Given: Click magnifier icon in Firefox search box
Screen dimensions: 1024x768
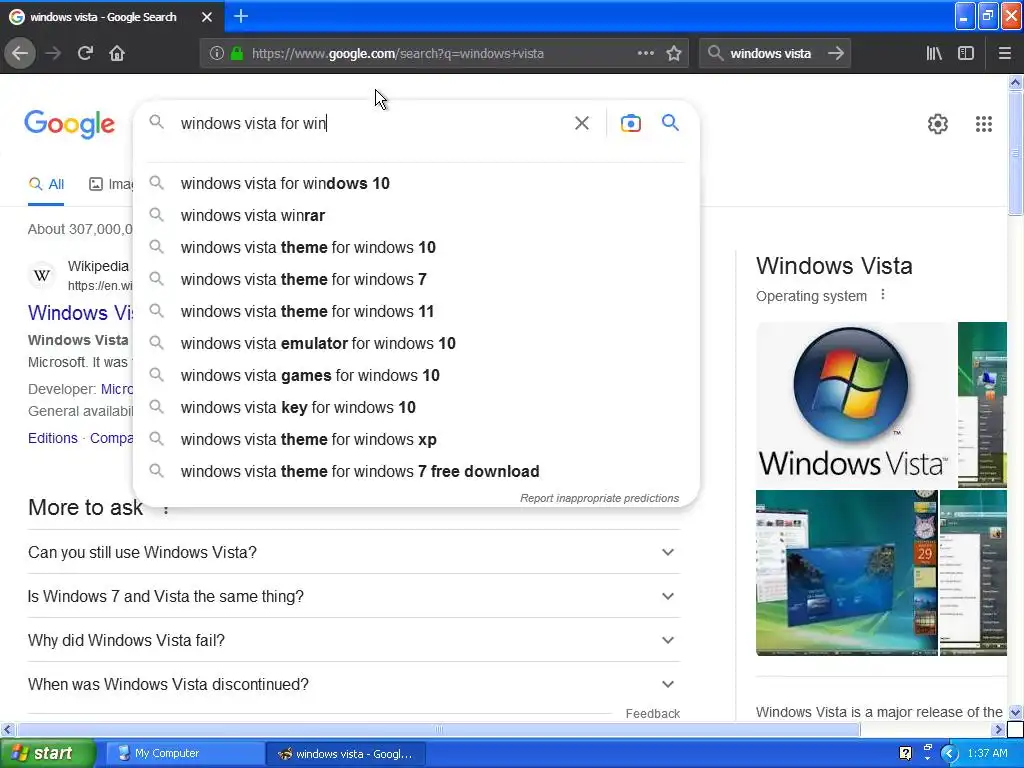Looking at the screenshot, I should click(x=716, y=53).
